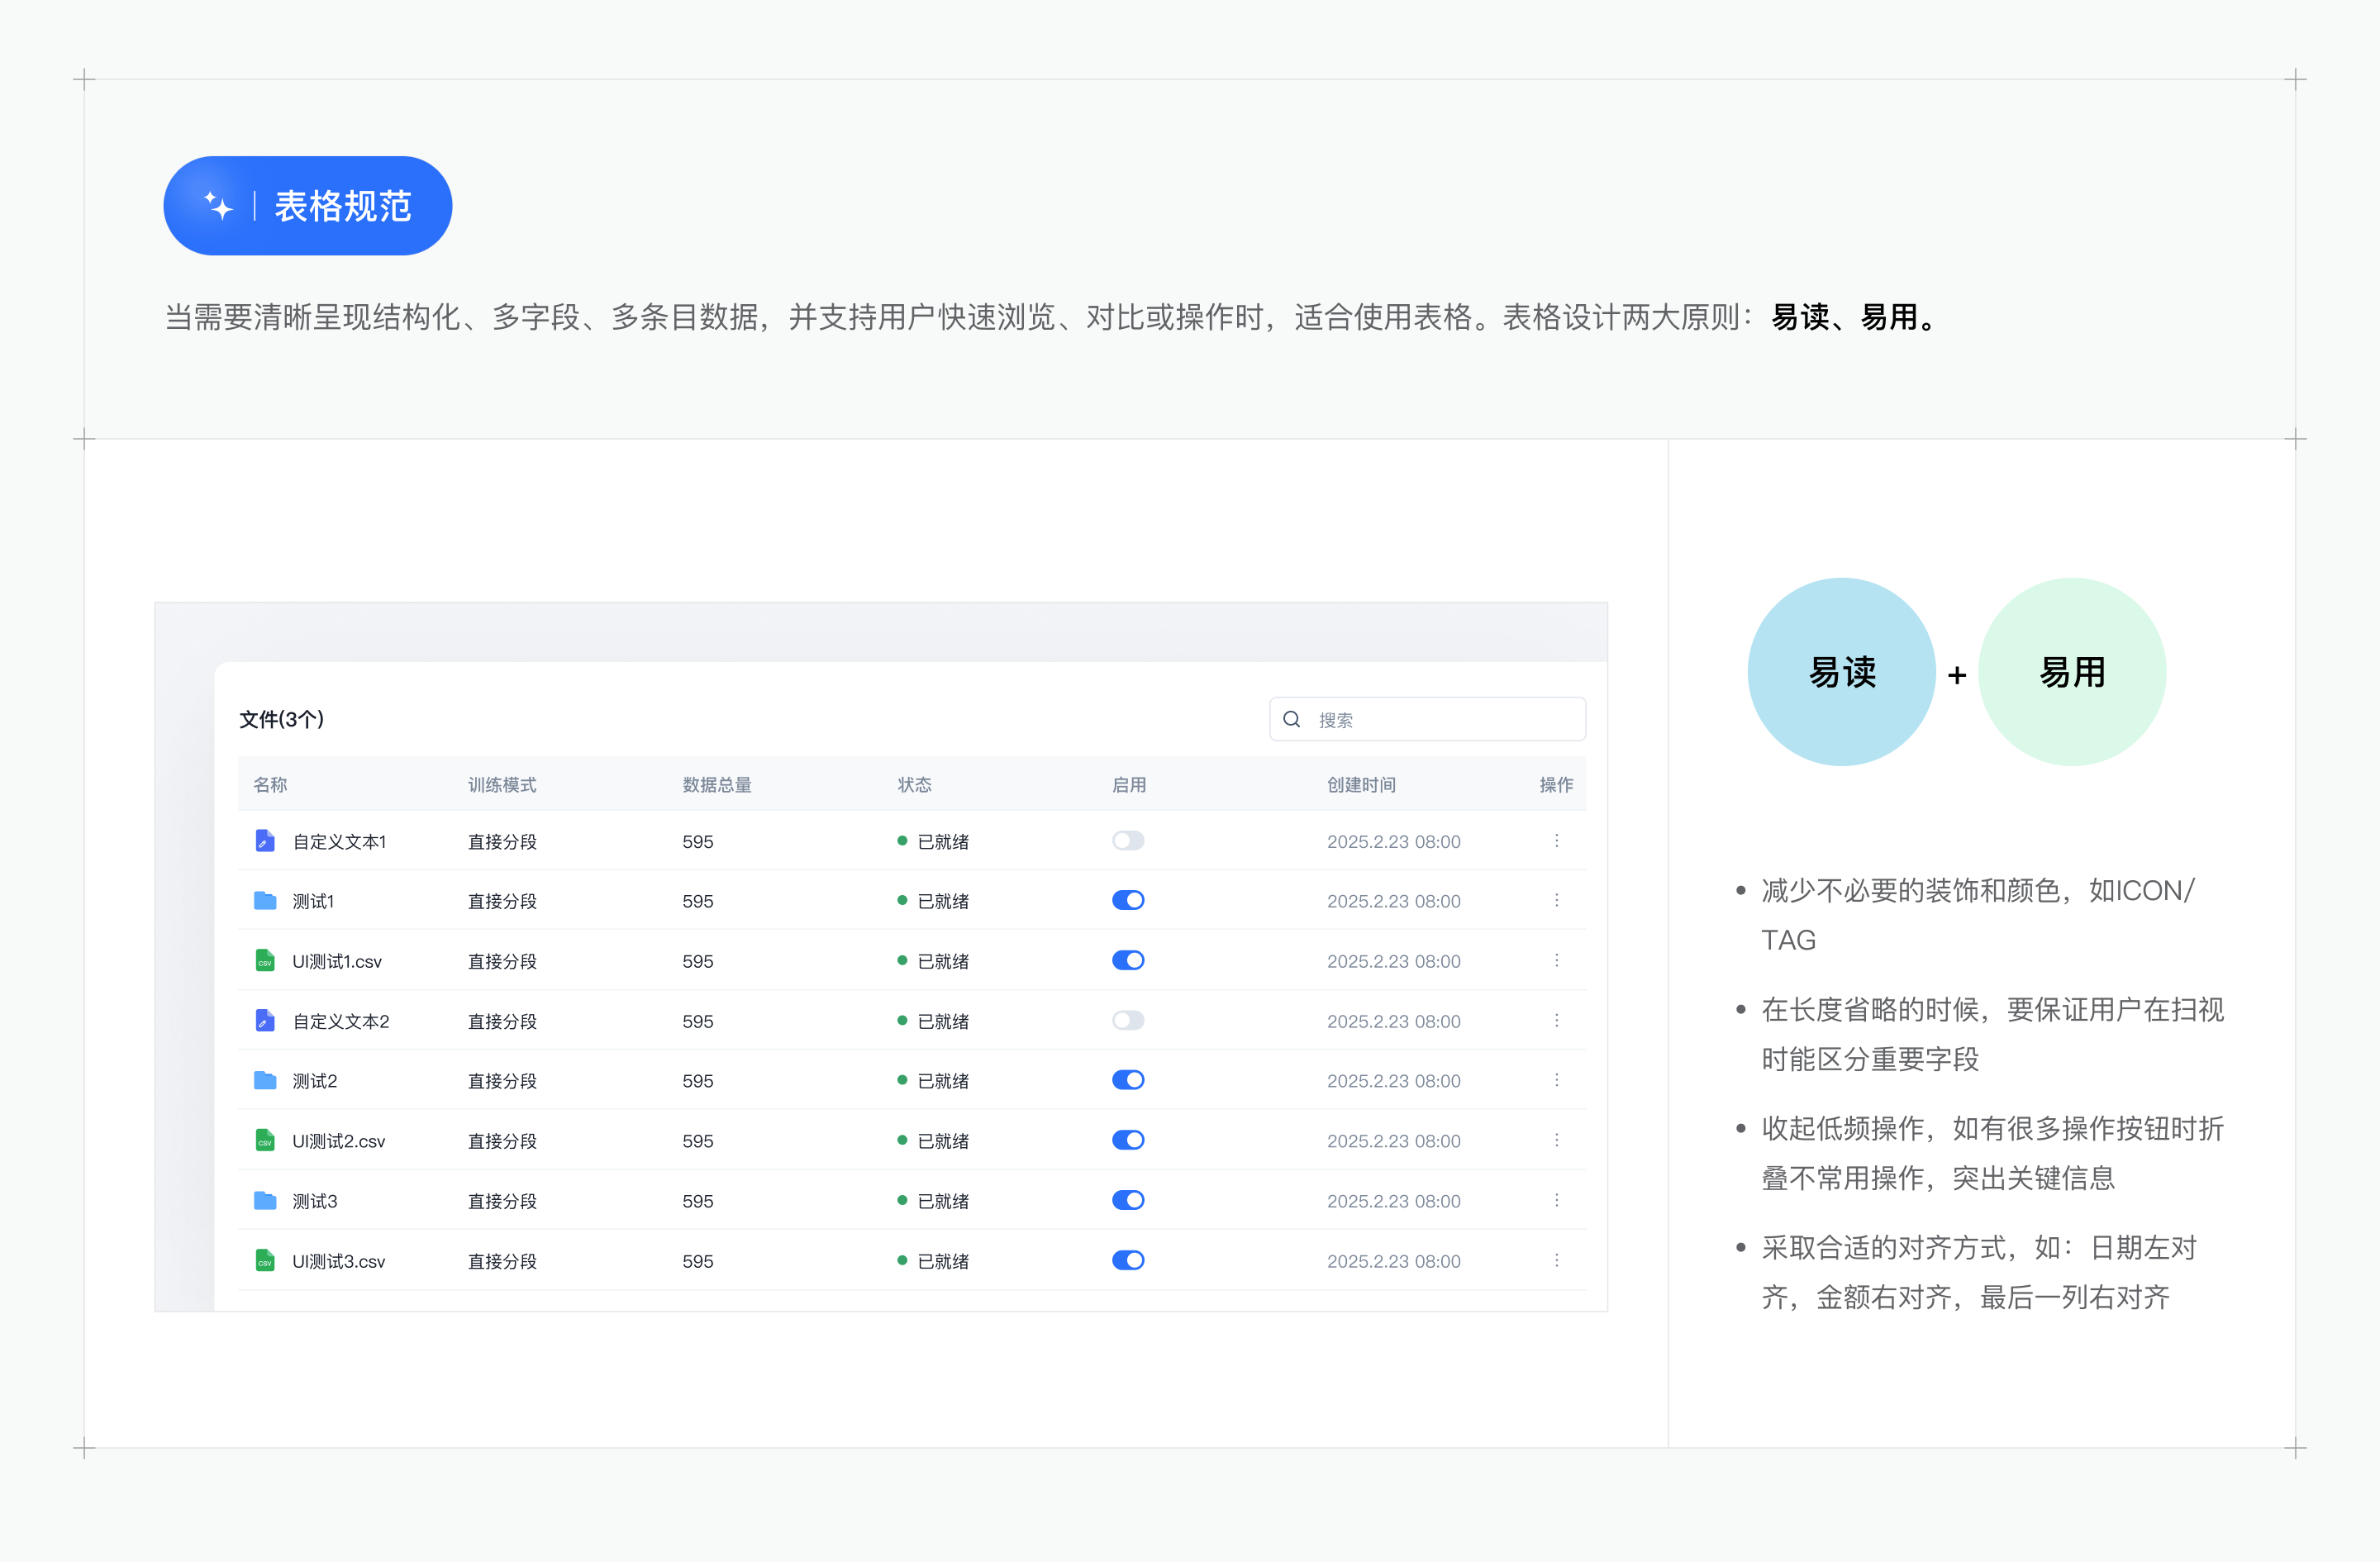This screenshot has width=2380, height=1562.
Task: Click the 状态 column header
Action: click(x=914, y=785)
